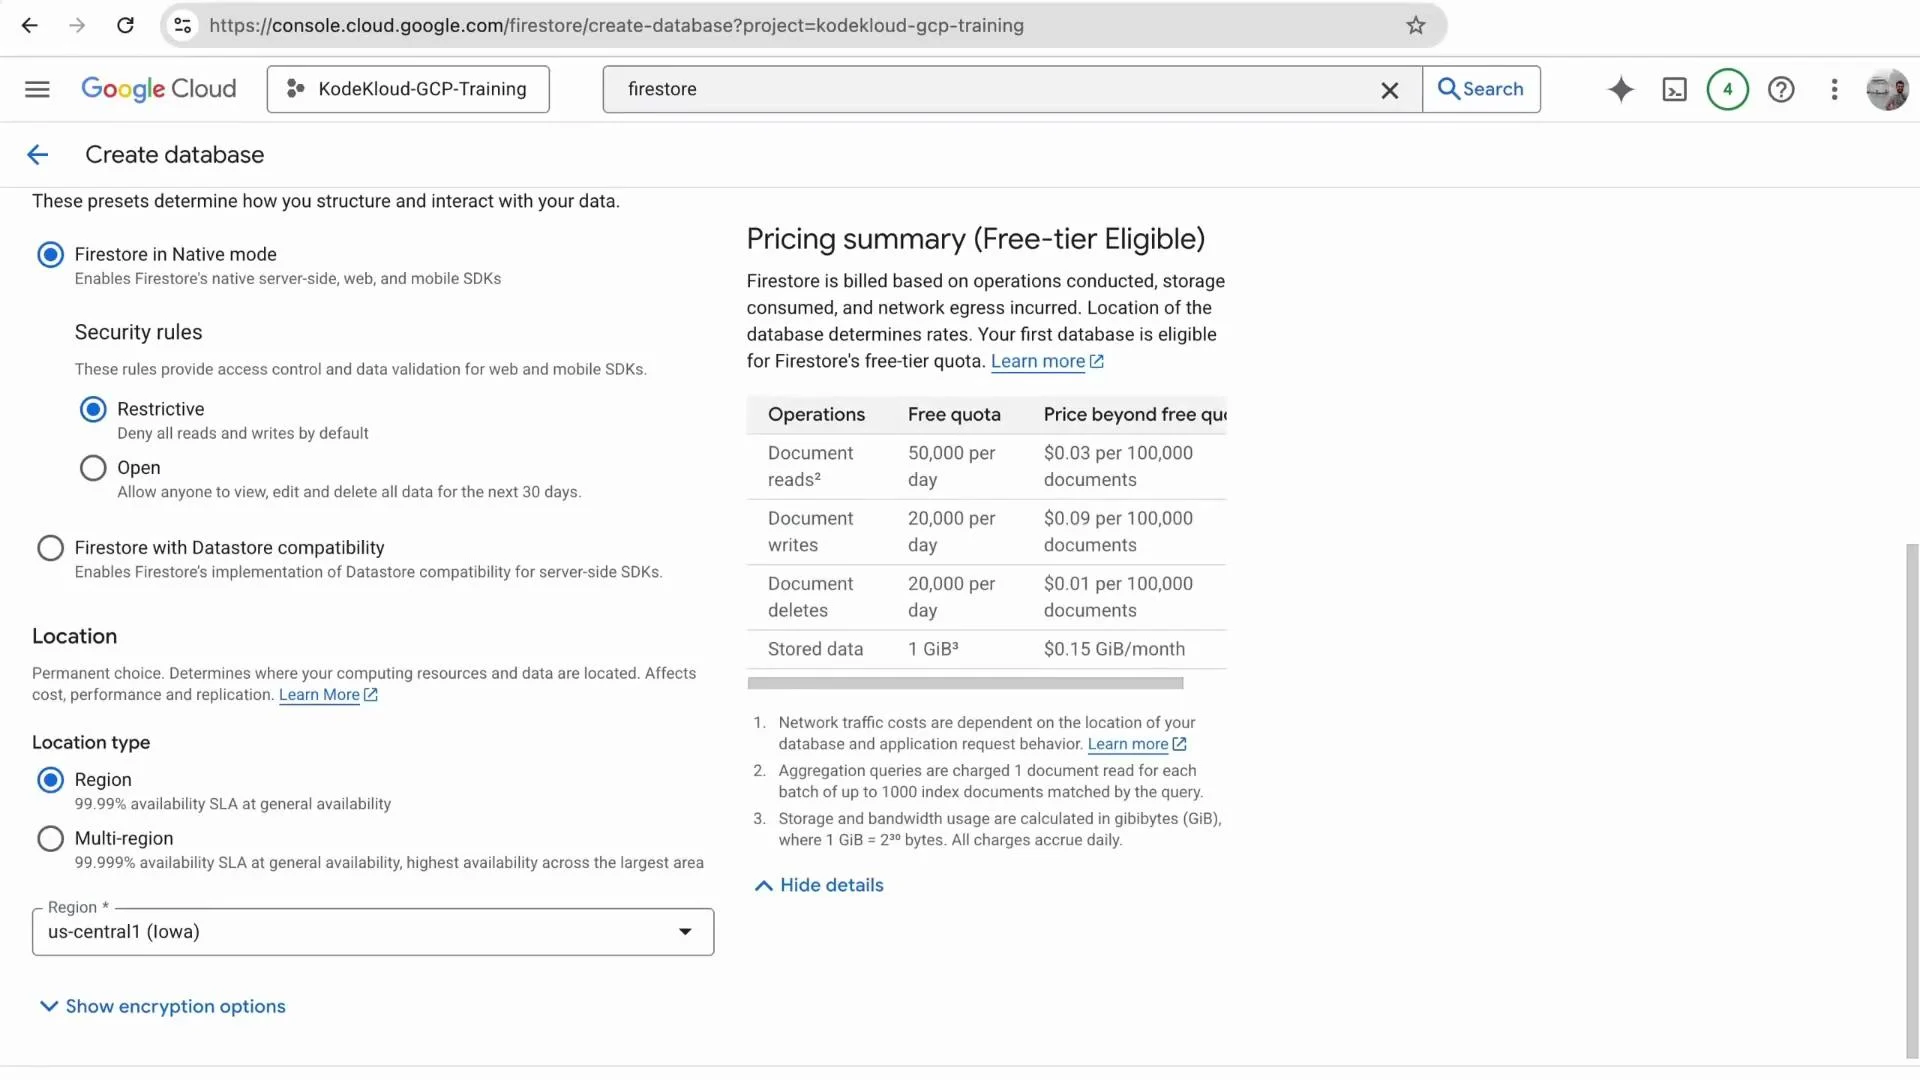
Task: Click the Document writes row label
Action: 810,532
